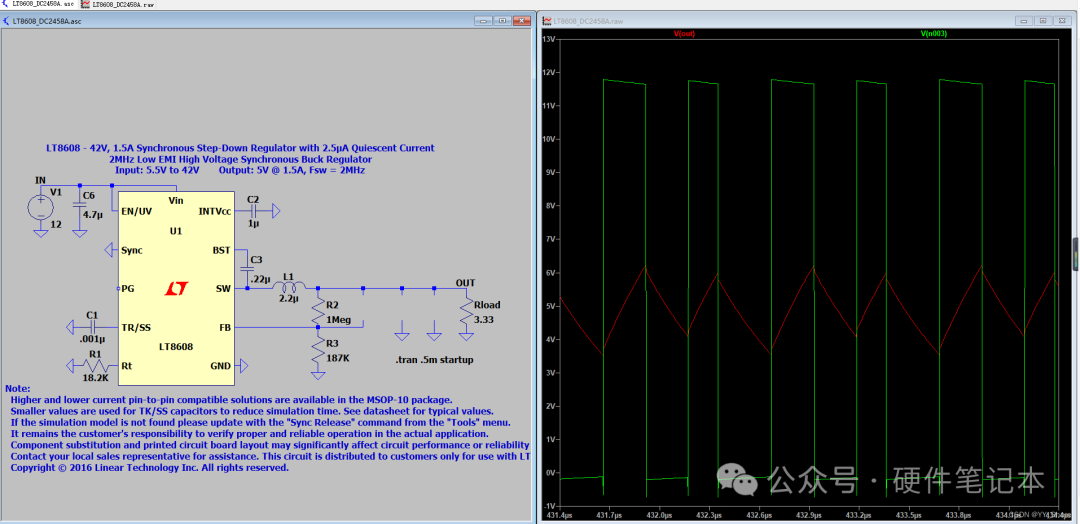Maximize the LT8608_DC2458A.asc schematic window
The image size is (1080, 524).
point(502,20)
